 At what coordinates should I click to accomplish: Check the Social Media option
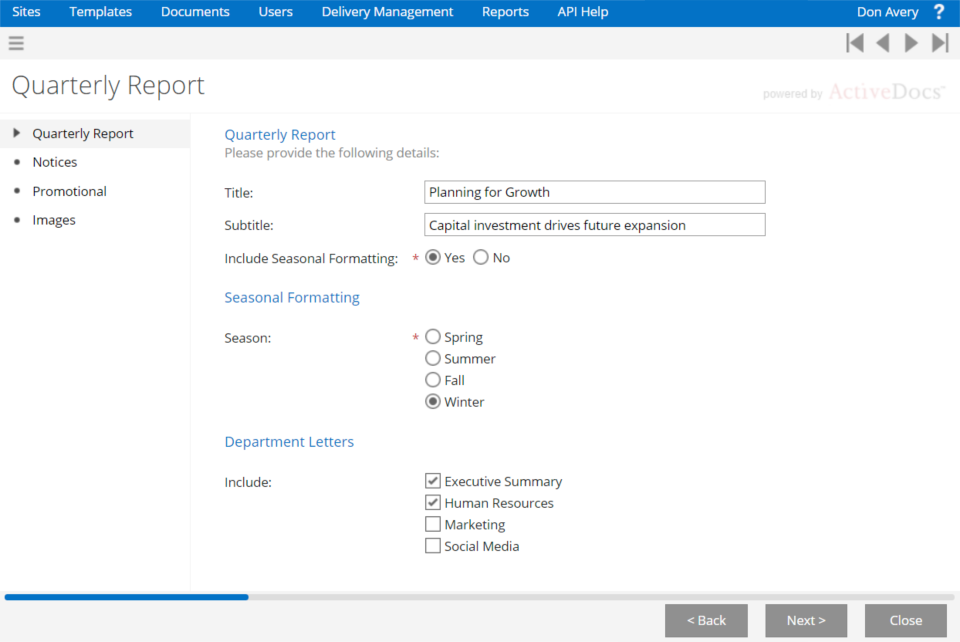(x=433, y=545)
